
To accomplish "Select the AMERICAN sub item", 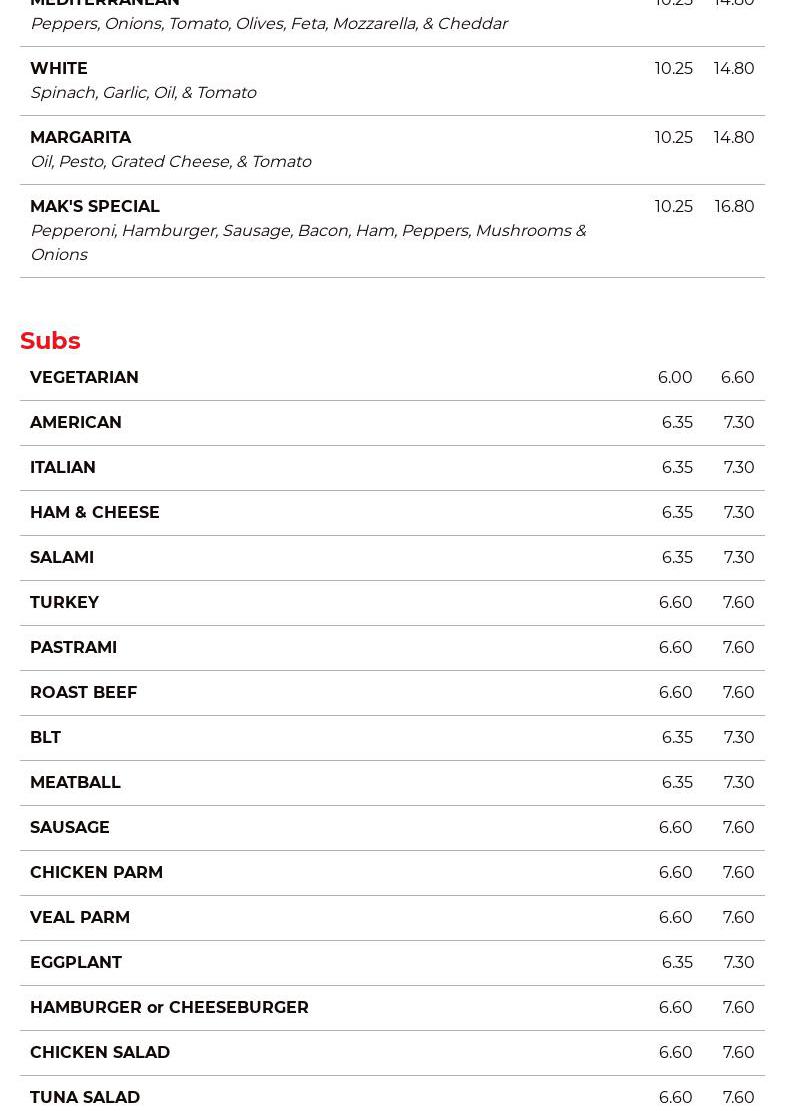I will [76, 422].
